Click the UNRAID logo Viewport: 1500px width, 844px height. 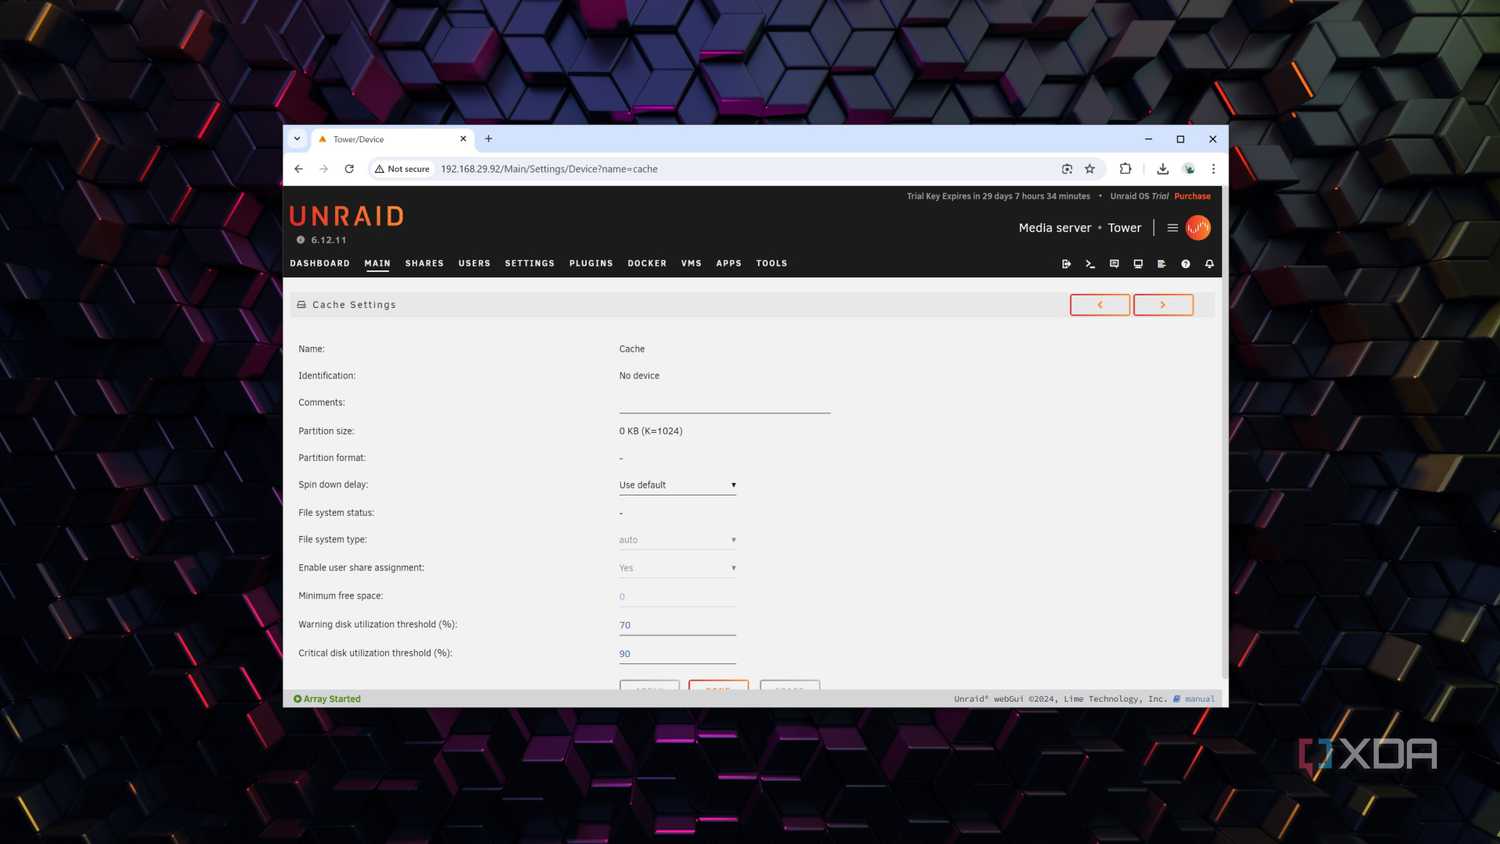click(347, 216)
